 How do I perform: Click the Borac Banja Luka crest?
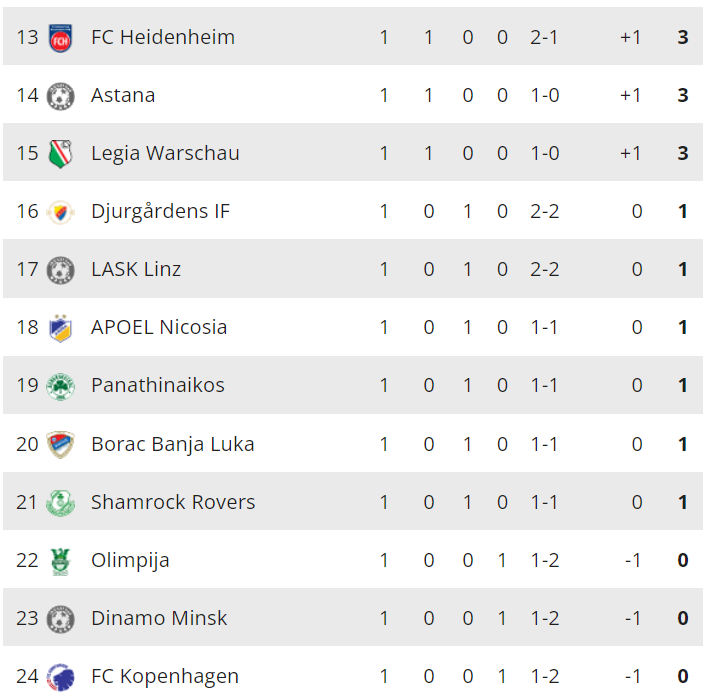point(61,444)
